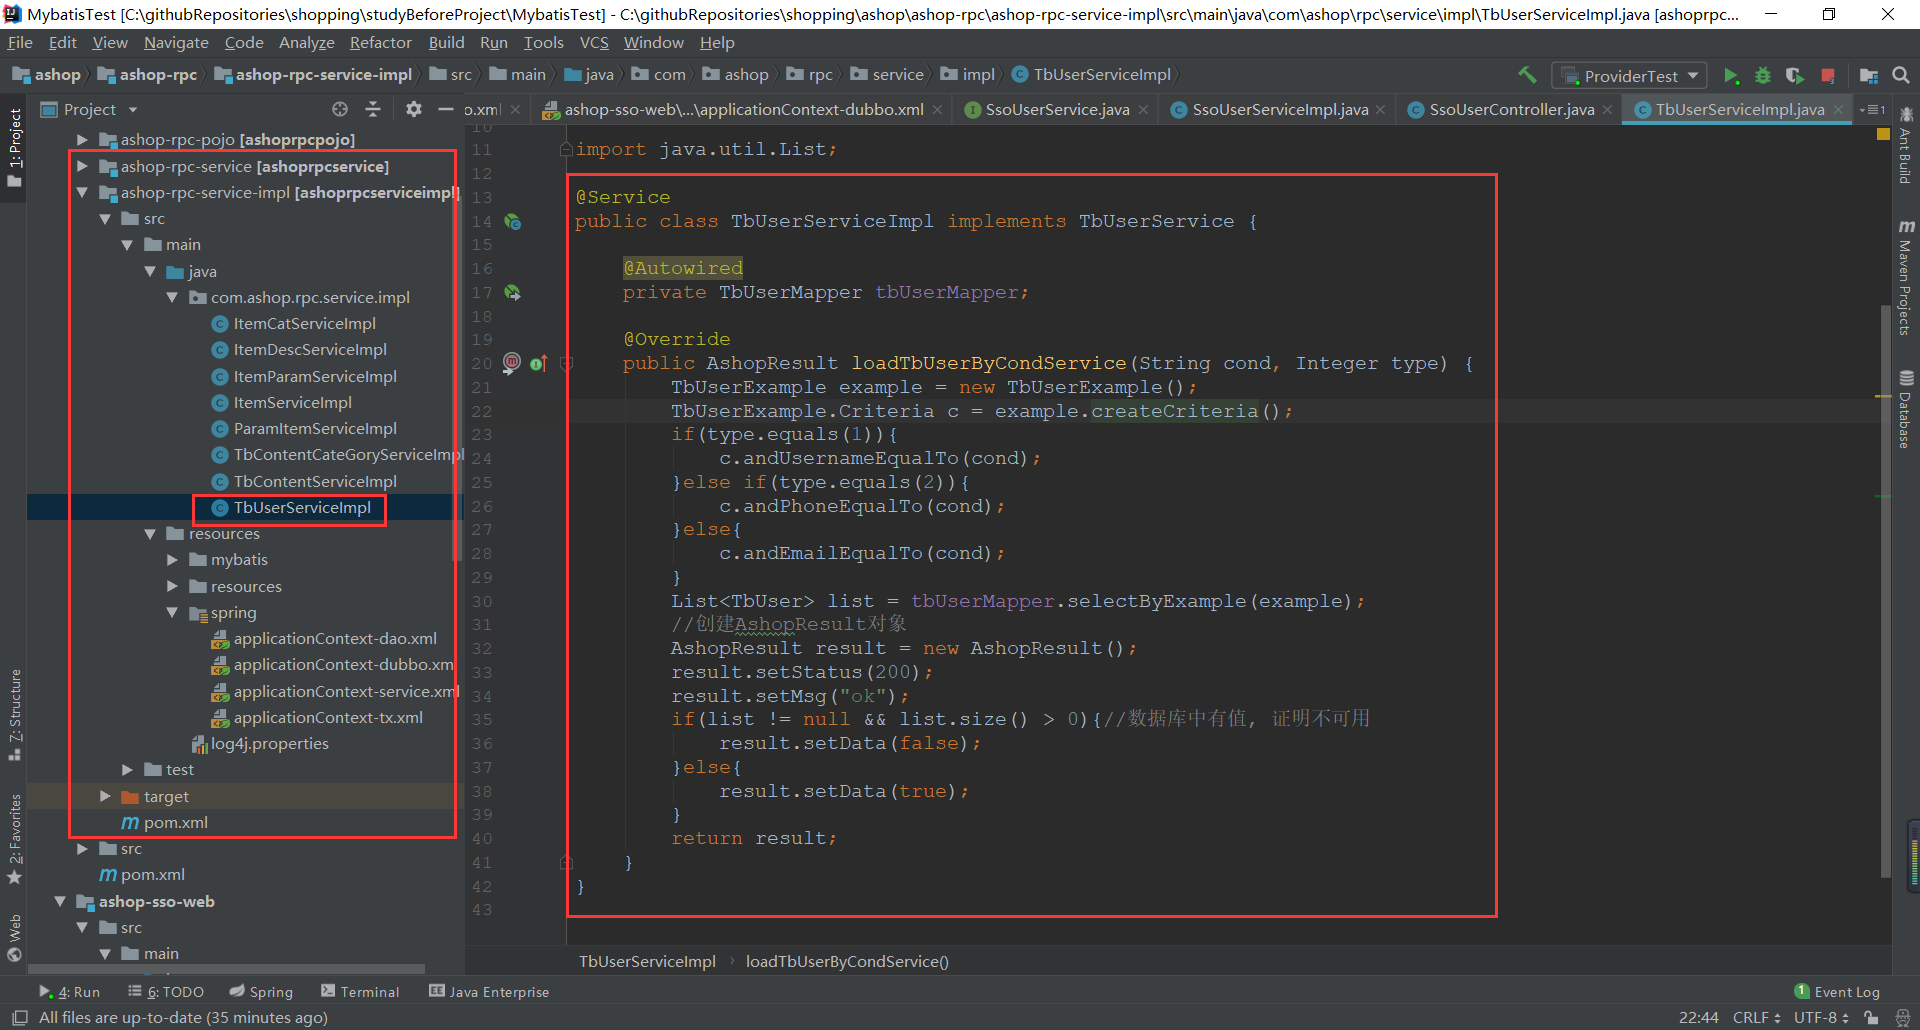Expand the test folder
1920x1030 pixels.
pos(127,770)
